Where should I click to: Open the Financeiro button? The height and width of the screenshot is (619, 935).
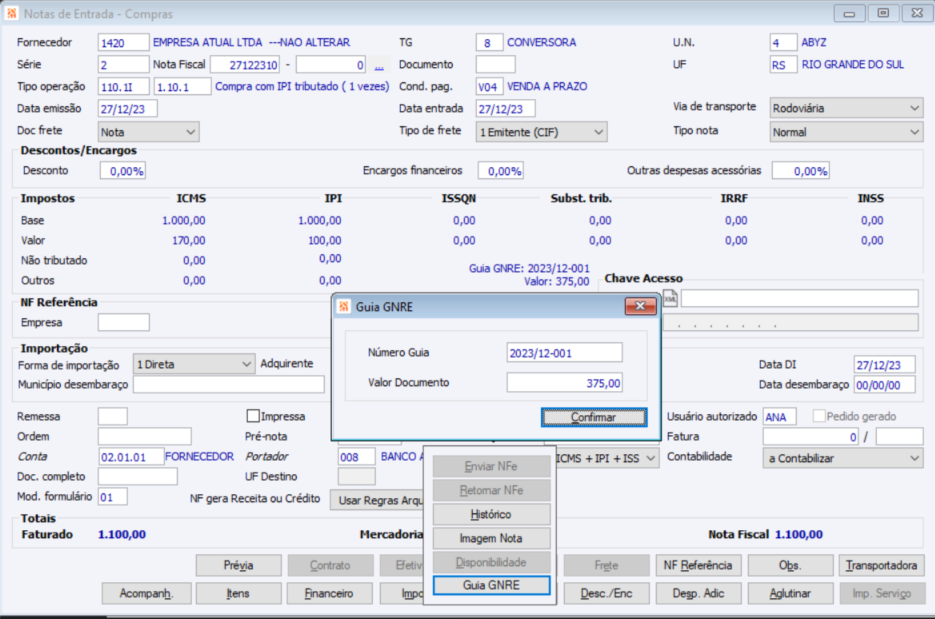pyautogui.click(x=329, y=593)
